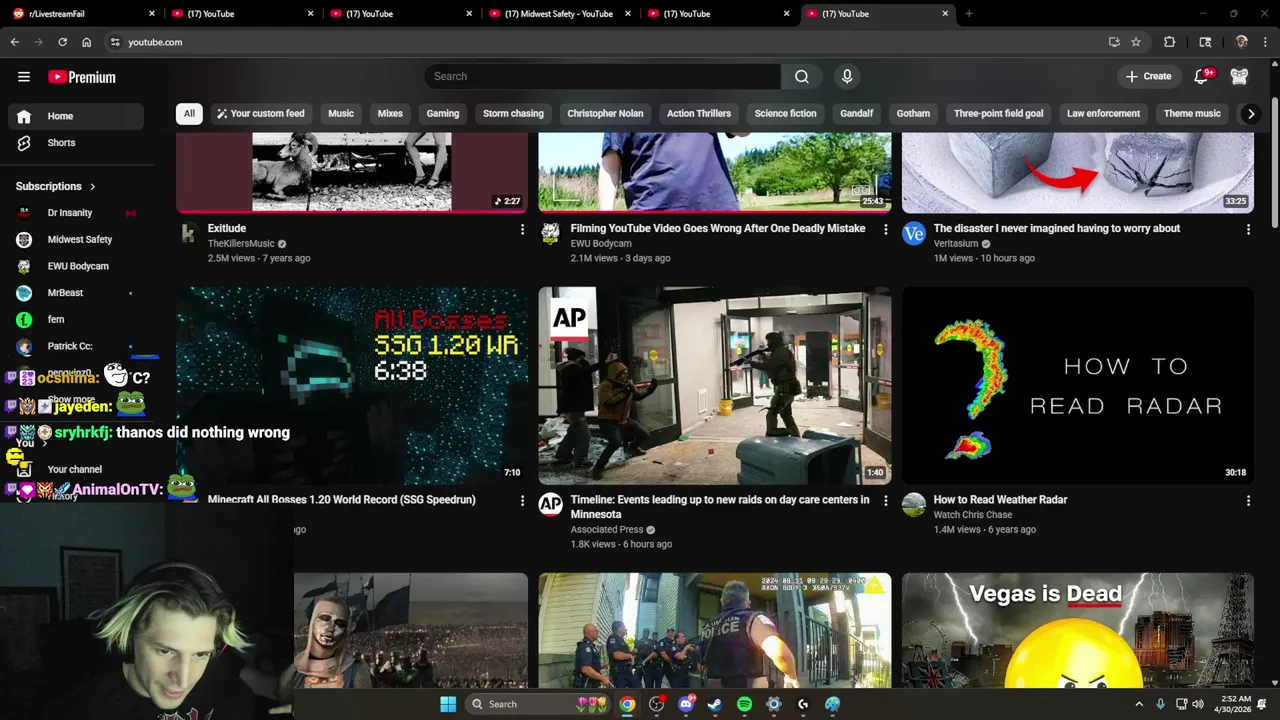Open Discord from the taskbar
Viewport: 1280px width, 720px height.
point(686,704)
